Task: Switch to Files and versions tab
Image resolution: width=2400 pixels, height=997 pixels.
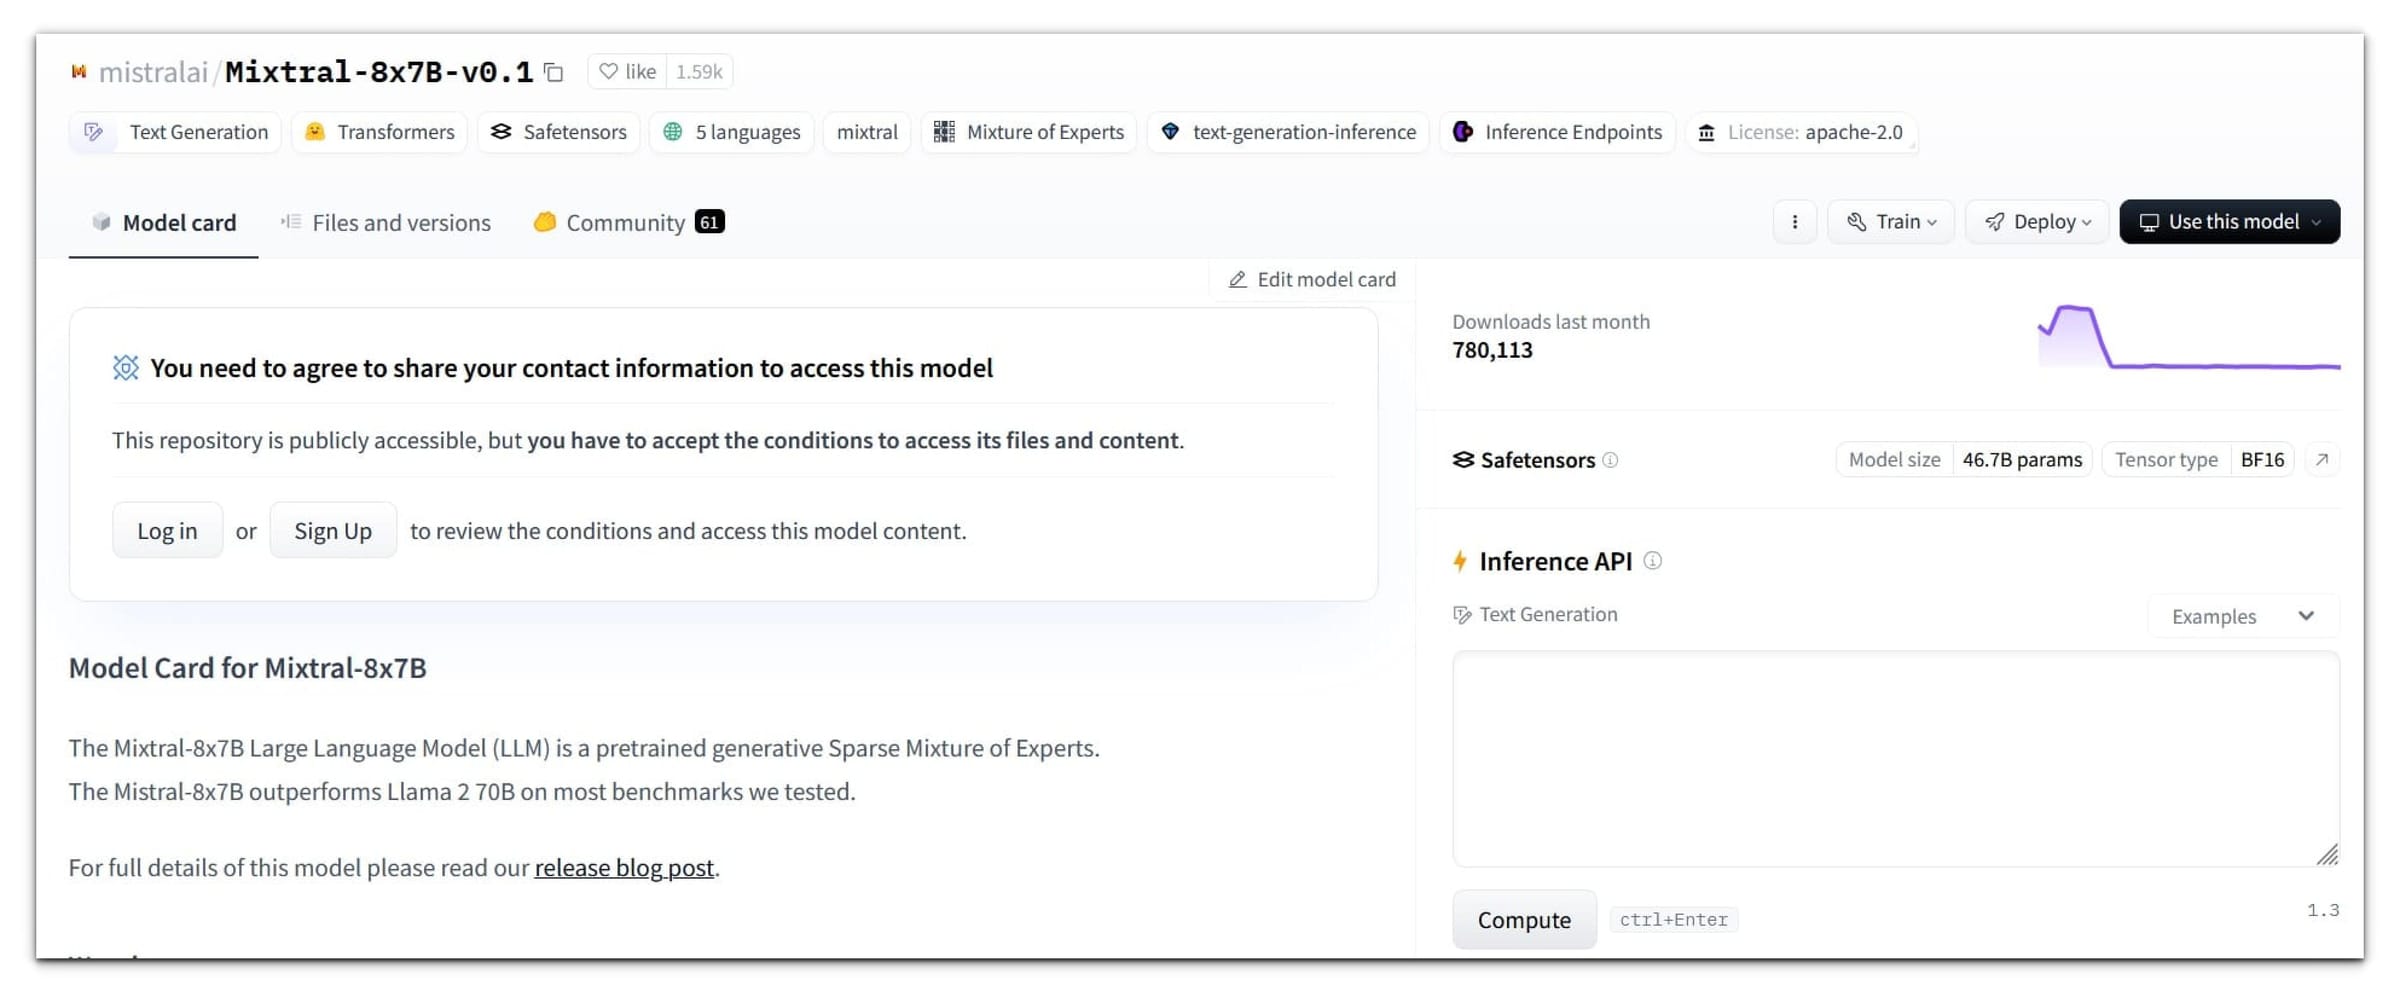Action: tap(386, 223)
